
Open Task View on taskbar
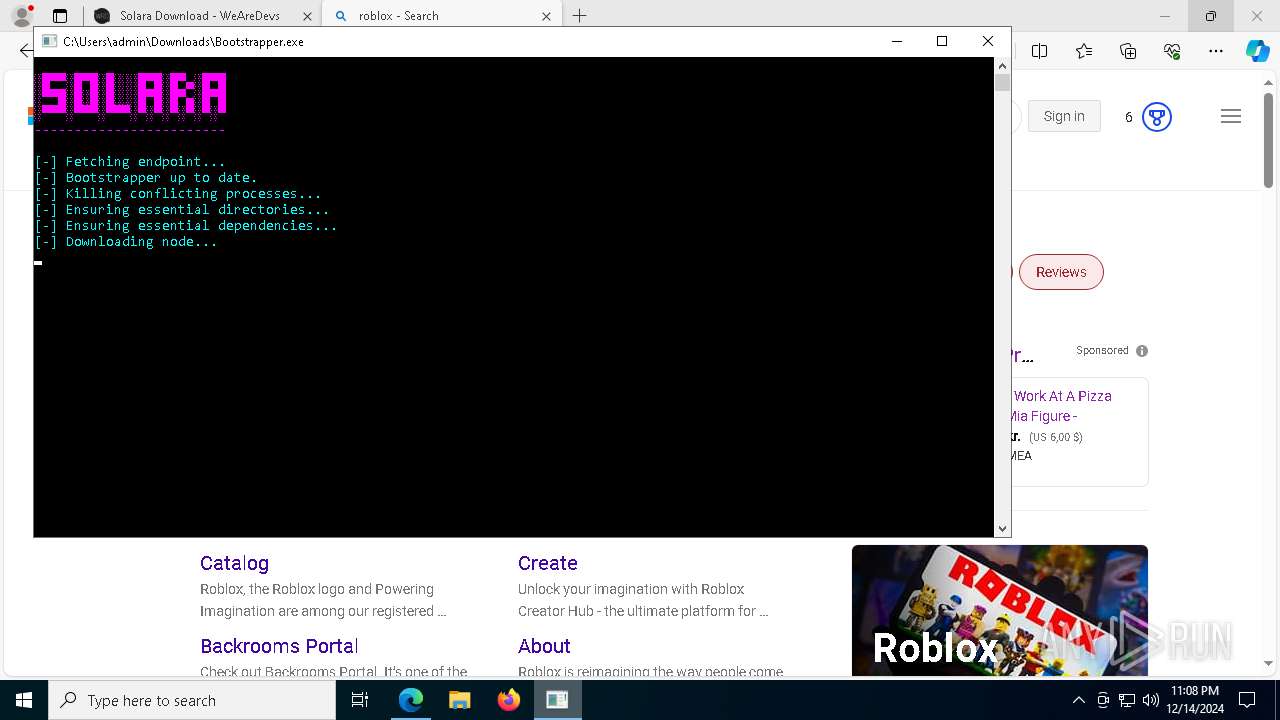pyautogui.click(x=361, y=700)
